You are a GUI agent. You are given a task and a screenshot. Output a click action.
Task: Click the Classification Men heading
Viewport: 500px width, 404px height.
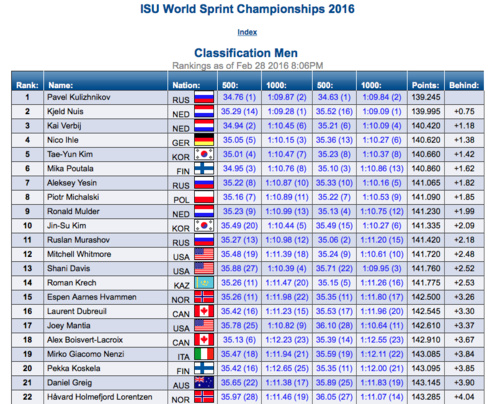[246, 53]
